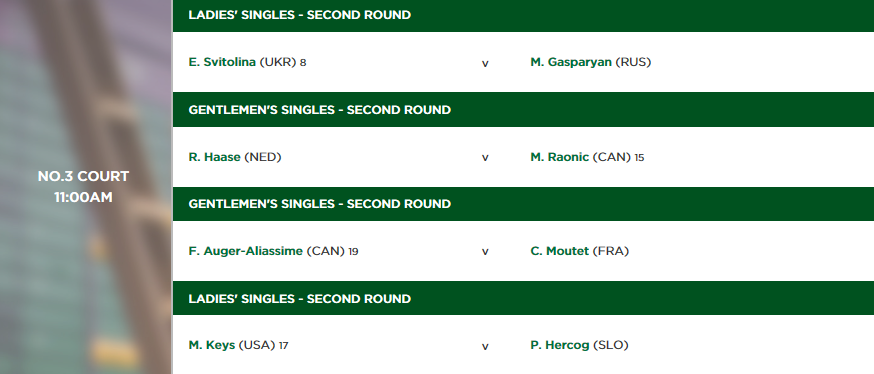
Task: Open M. Gasparyan player link
Action: click(x=571, y=62)
